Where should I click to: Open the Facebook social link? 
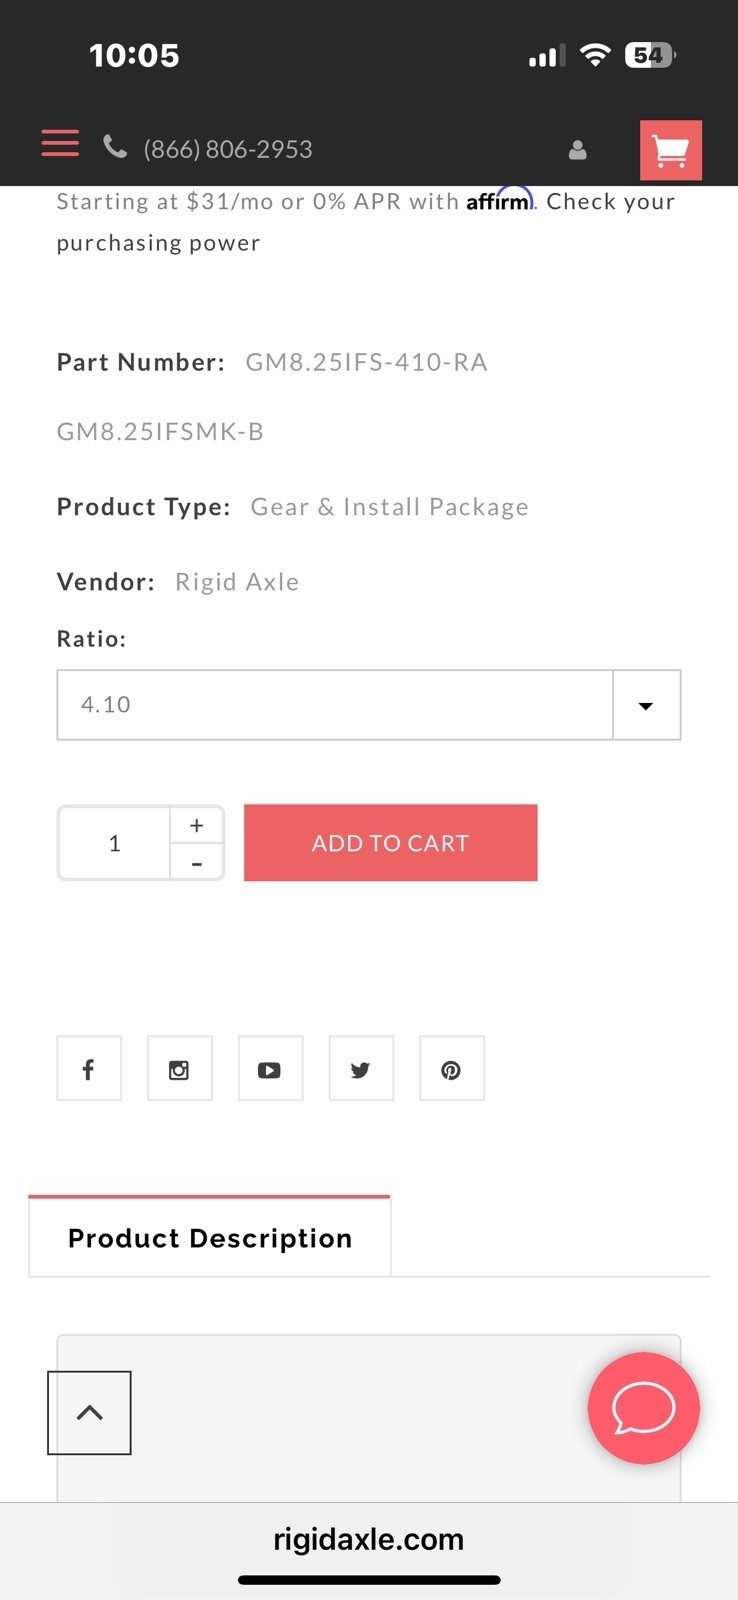tap(89, 1069)
